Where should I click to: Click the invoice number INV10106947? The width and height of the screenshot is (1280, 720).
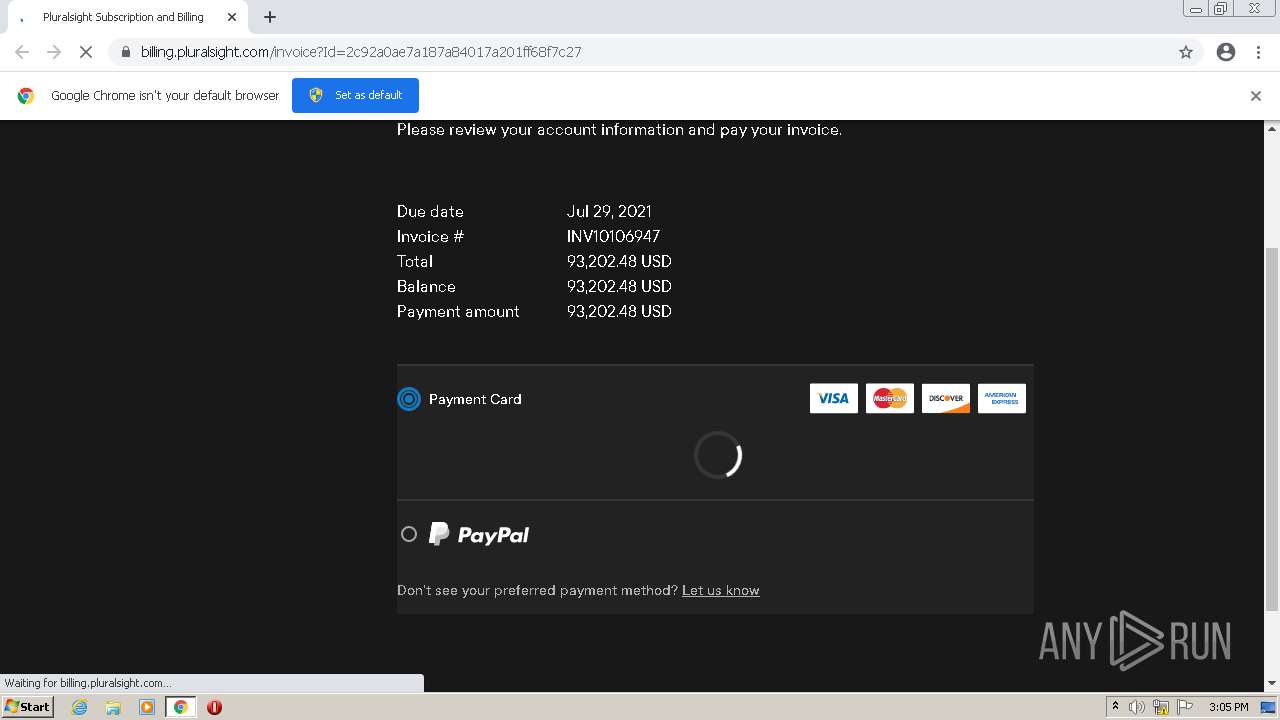click(613, 236)
